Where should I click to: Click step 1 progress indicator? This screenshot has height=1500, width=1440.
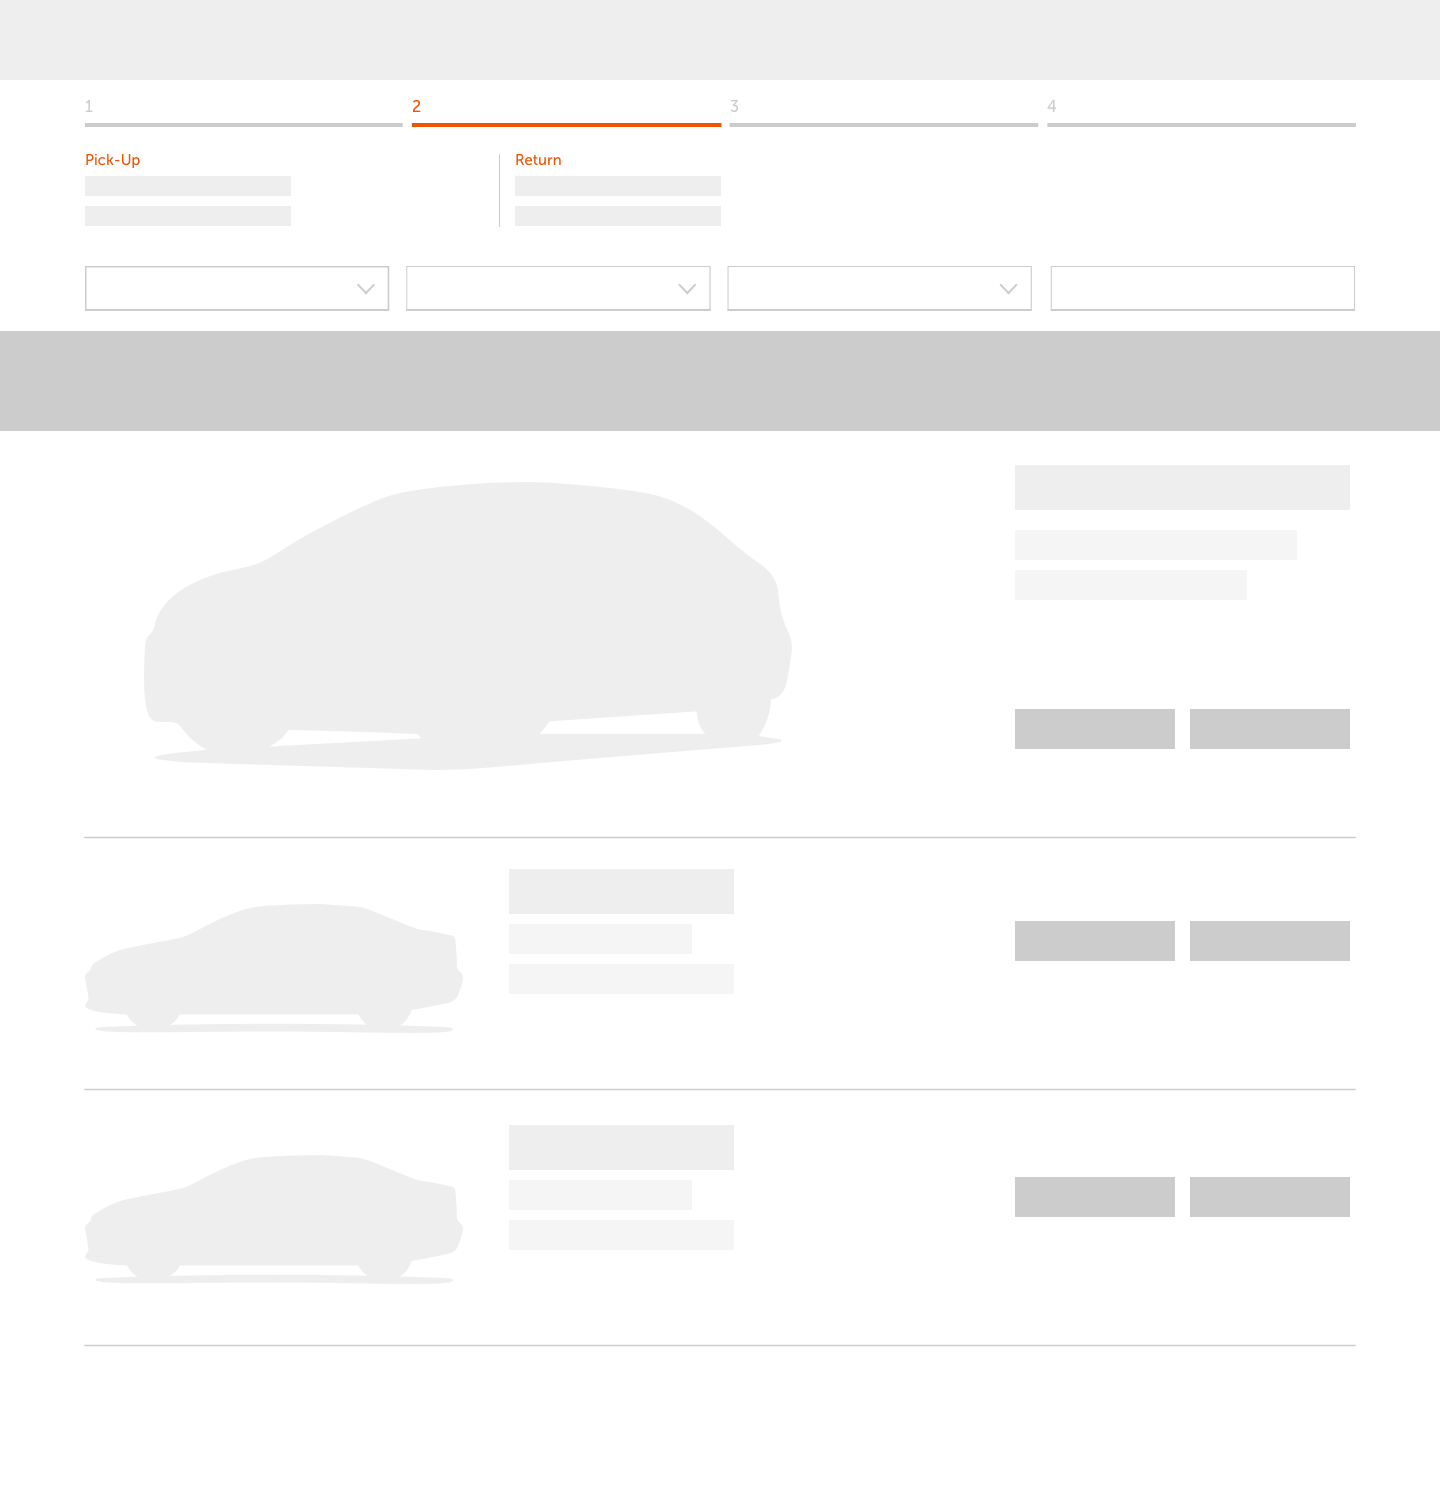coord(243,124)
